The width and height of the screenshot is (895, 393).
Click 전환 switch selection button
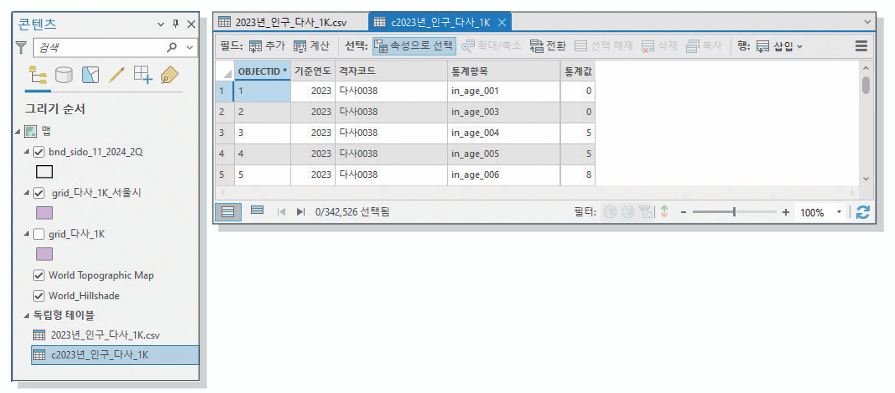[x=547, y=46]
